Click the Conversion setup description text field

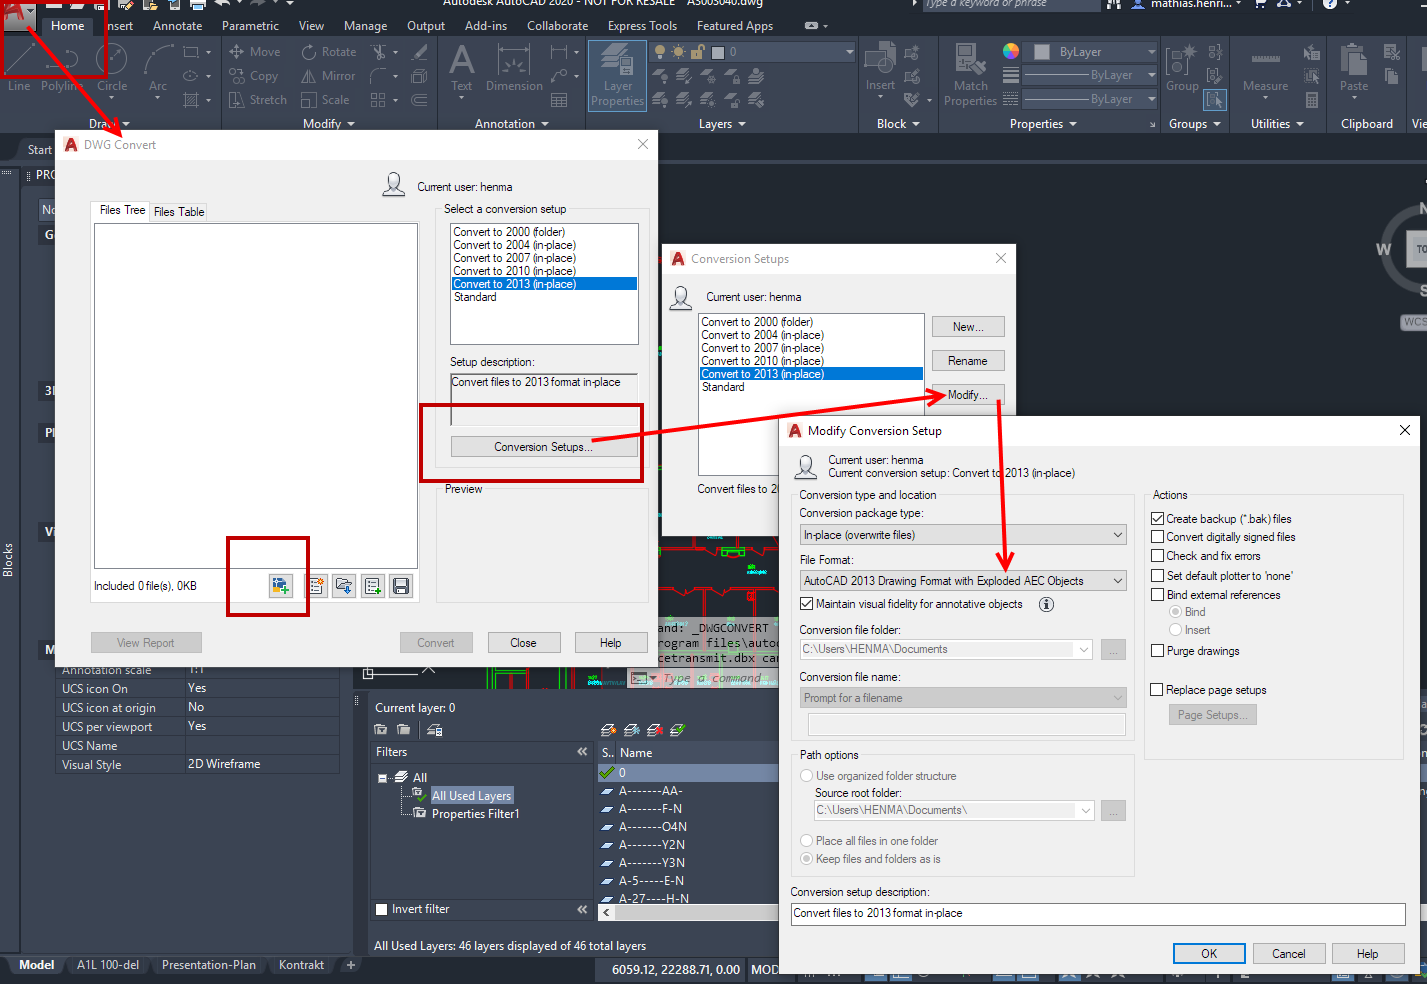(x=1097, y=913)
